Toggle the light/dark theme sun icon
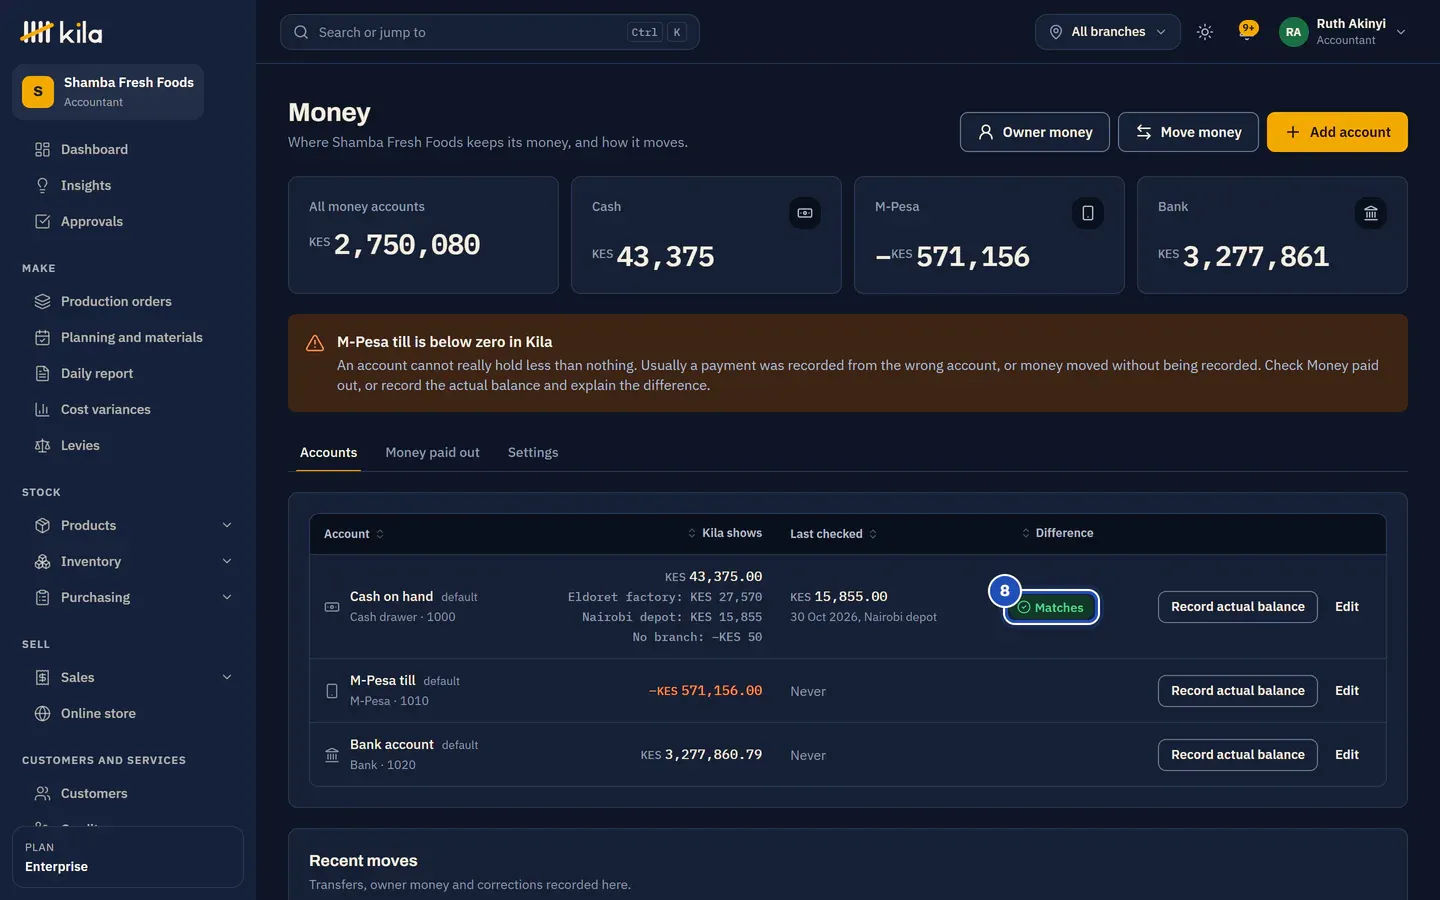 pyautogui.click(x=1205, y=32)
